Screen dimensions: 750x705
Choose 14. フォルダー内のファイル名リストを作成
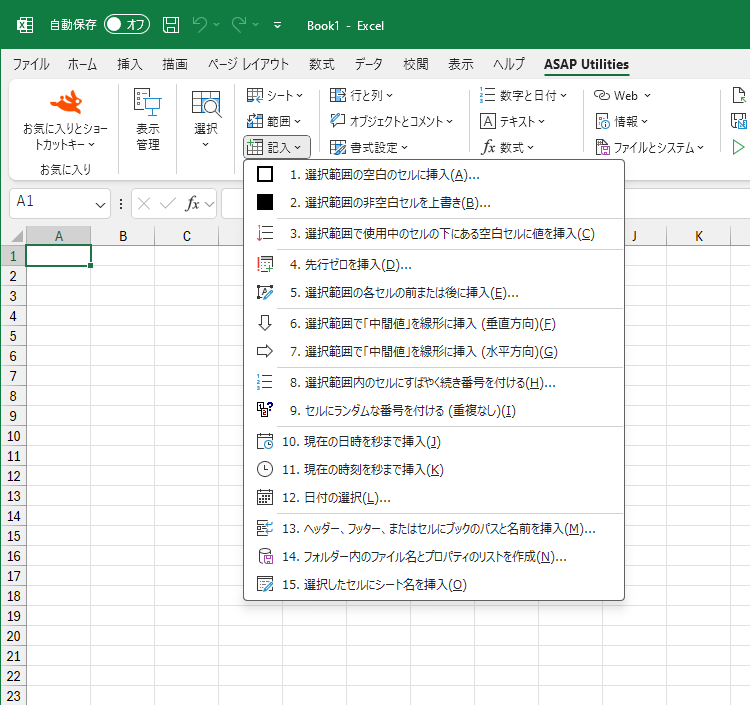pyautogui.click(x=434, y=557)
